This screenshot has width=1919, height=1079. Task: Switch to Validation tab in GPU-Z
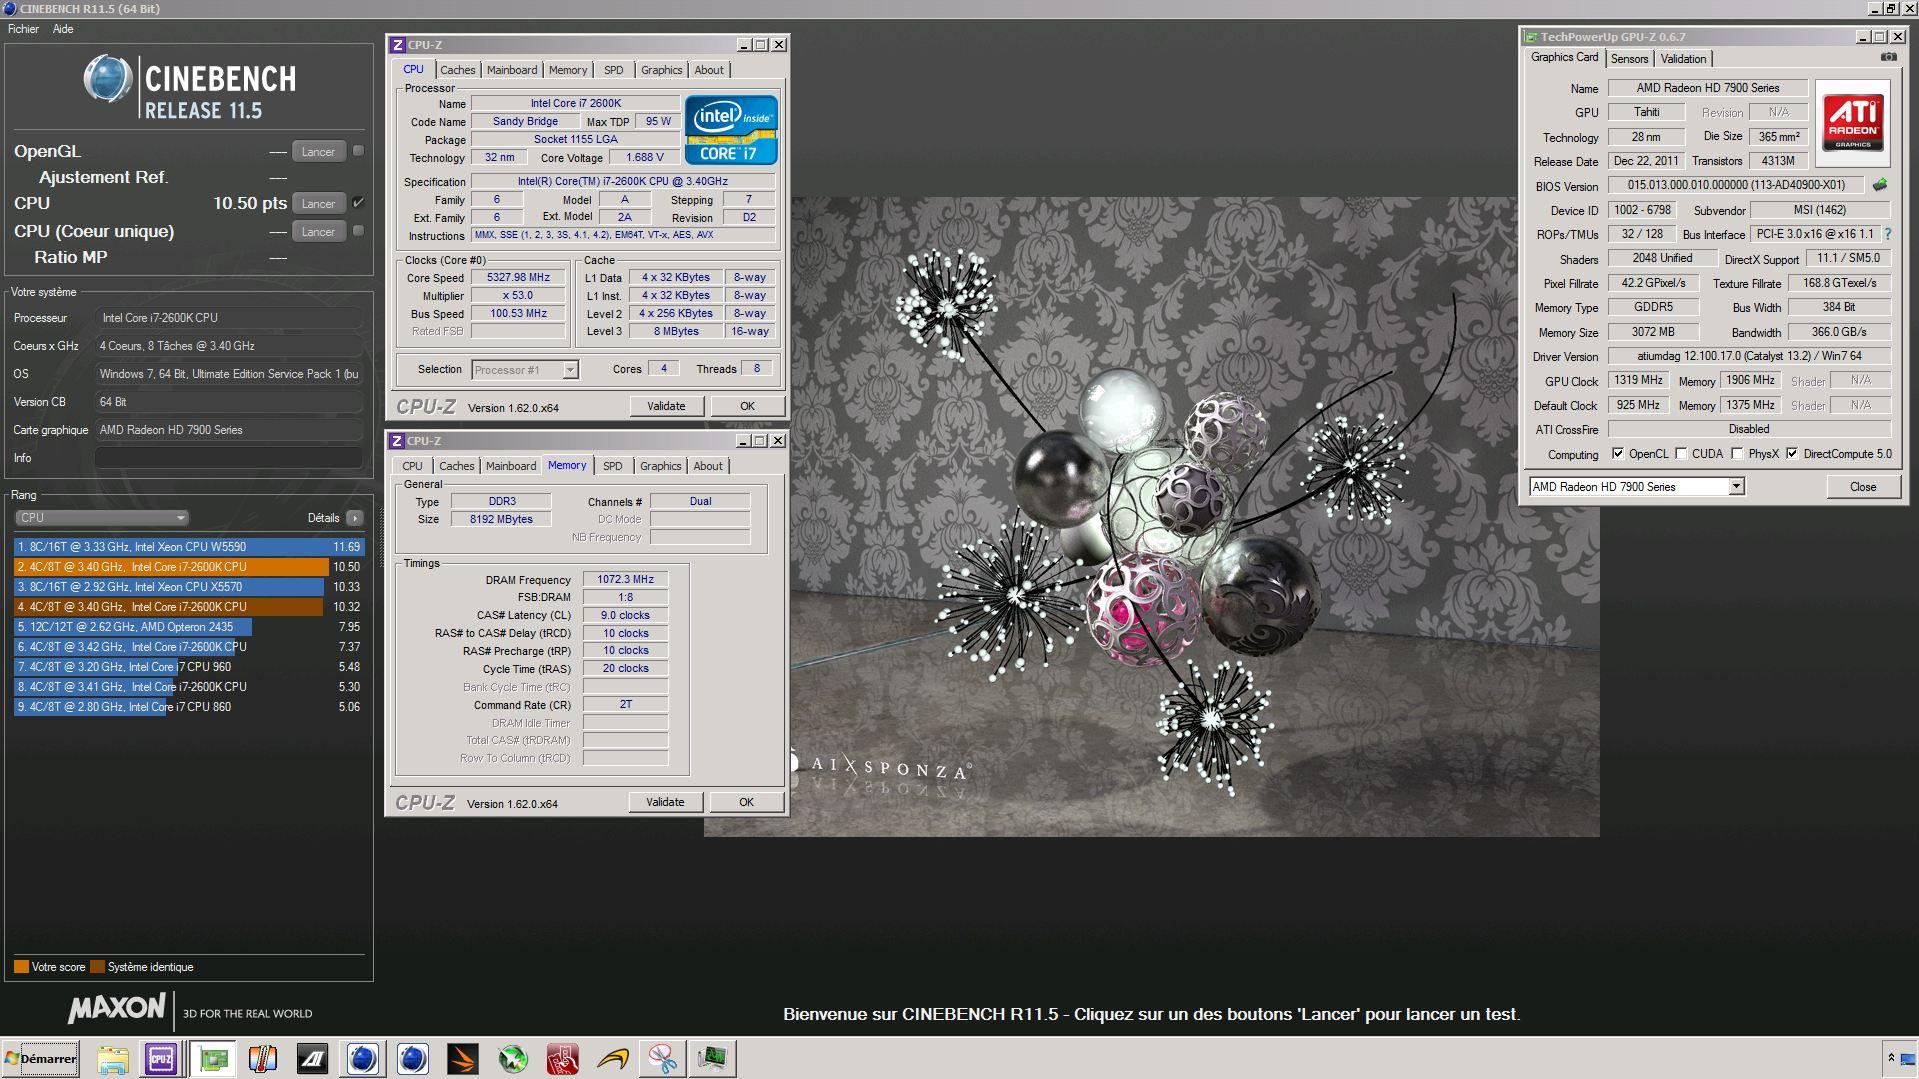click(x=1683, y=59)
